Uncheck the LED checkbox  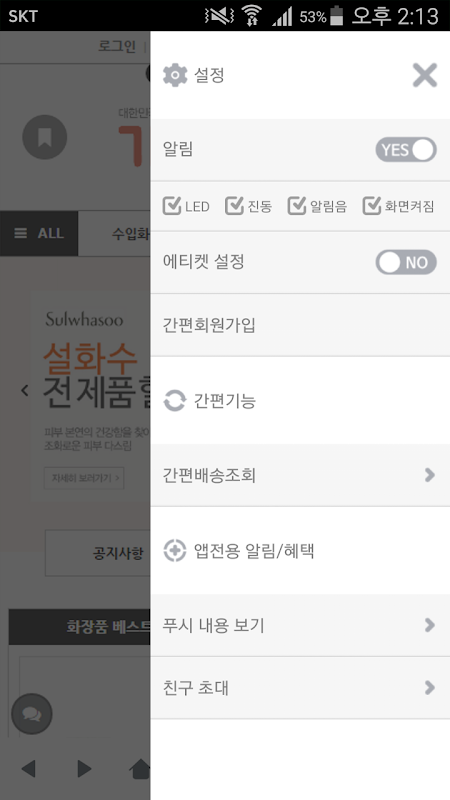172,206
